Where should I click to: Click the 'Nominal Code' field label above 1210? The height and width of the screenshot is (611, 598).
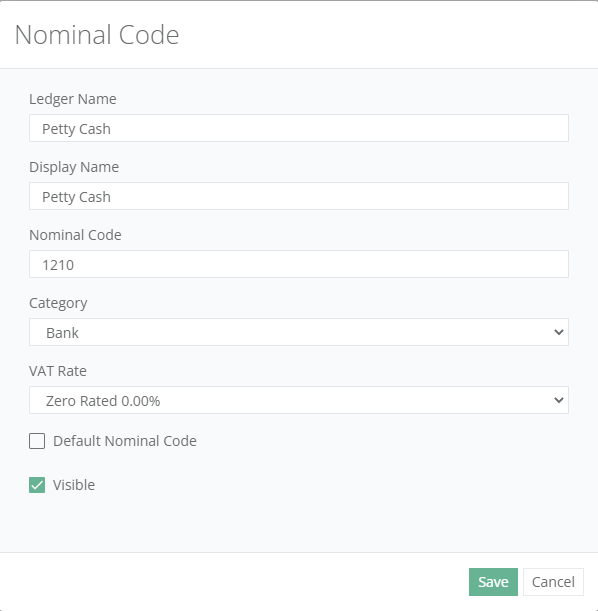[x=75, y=235]
